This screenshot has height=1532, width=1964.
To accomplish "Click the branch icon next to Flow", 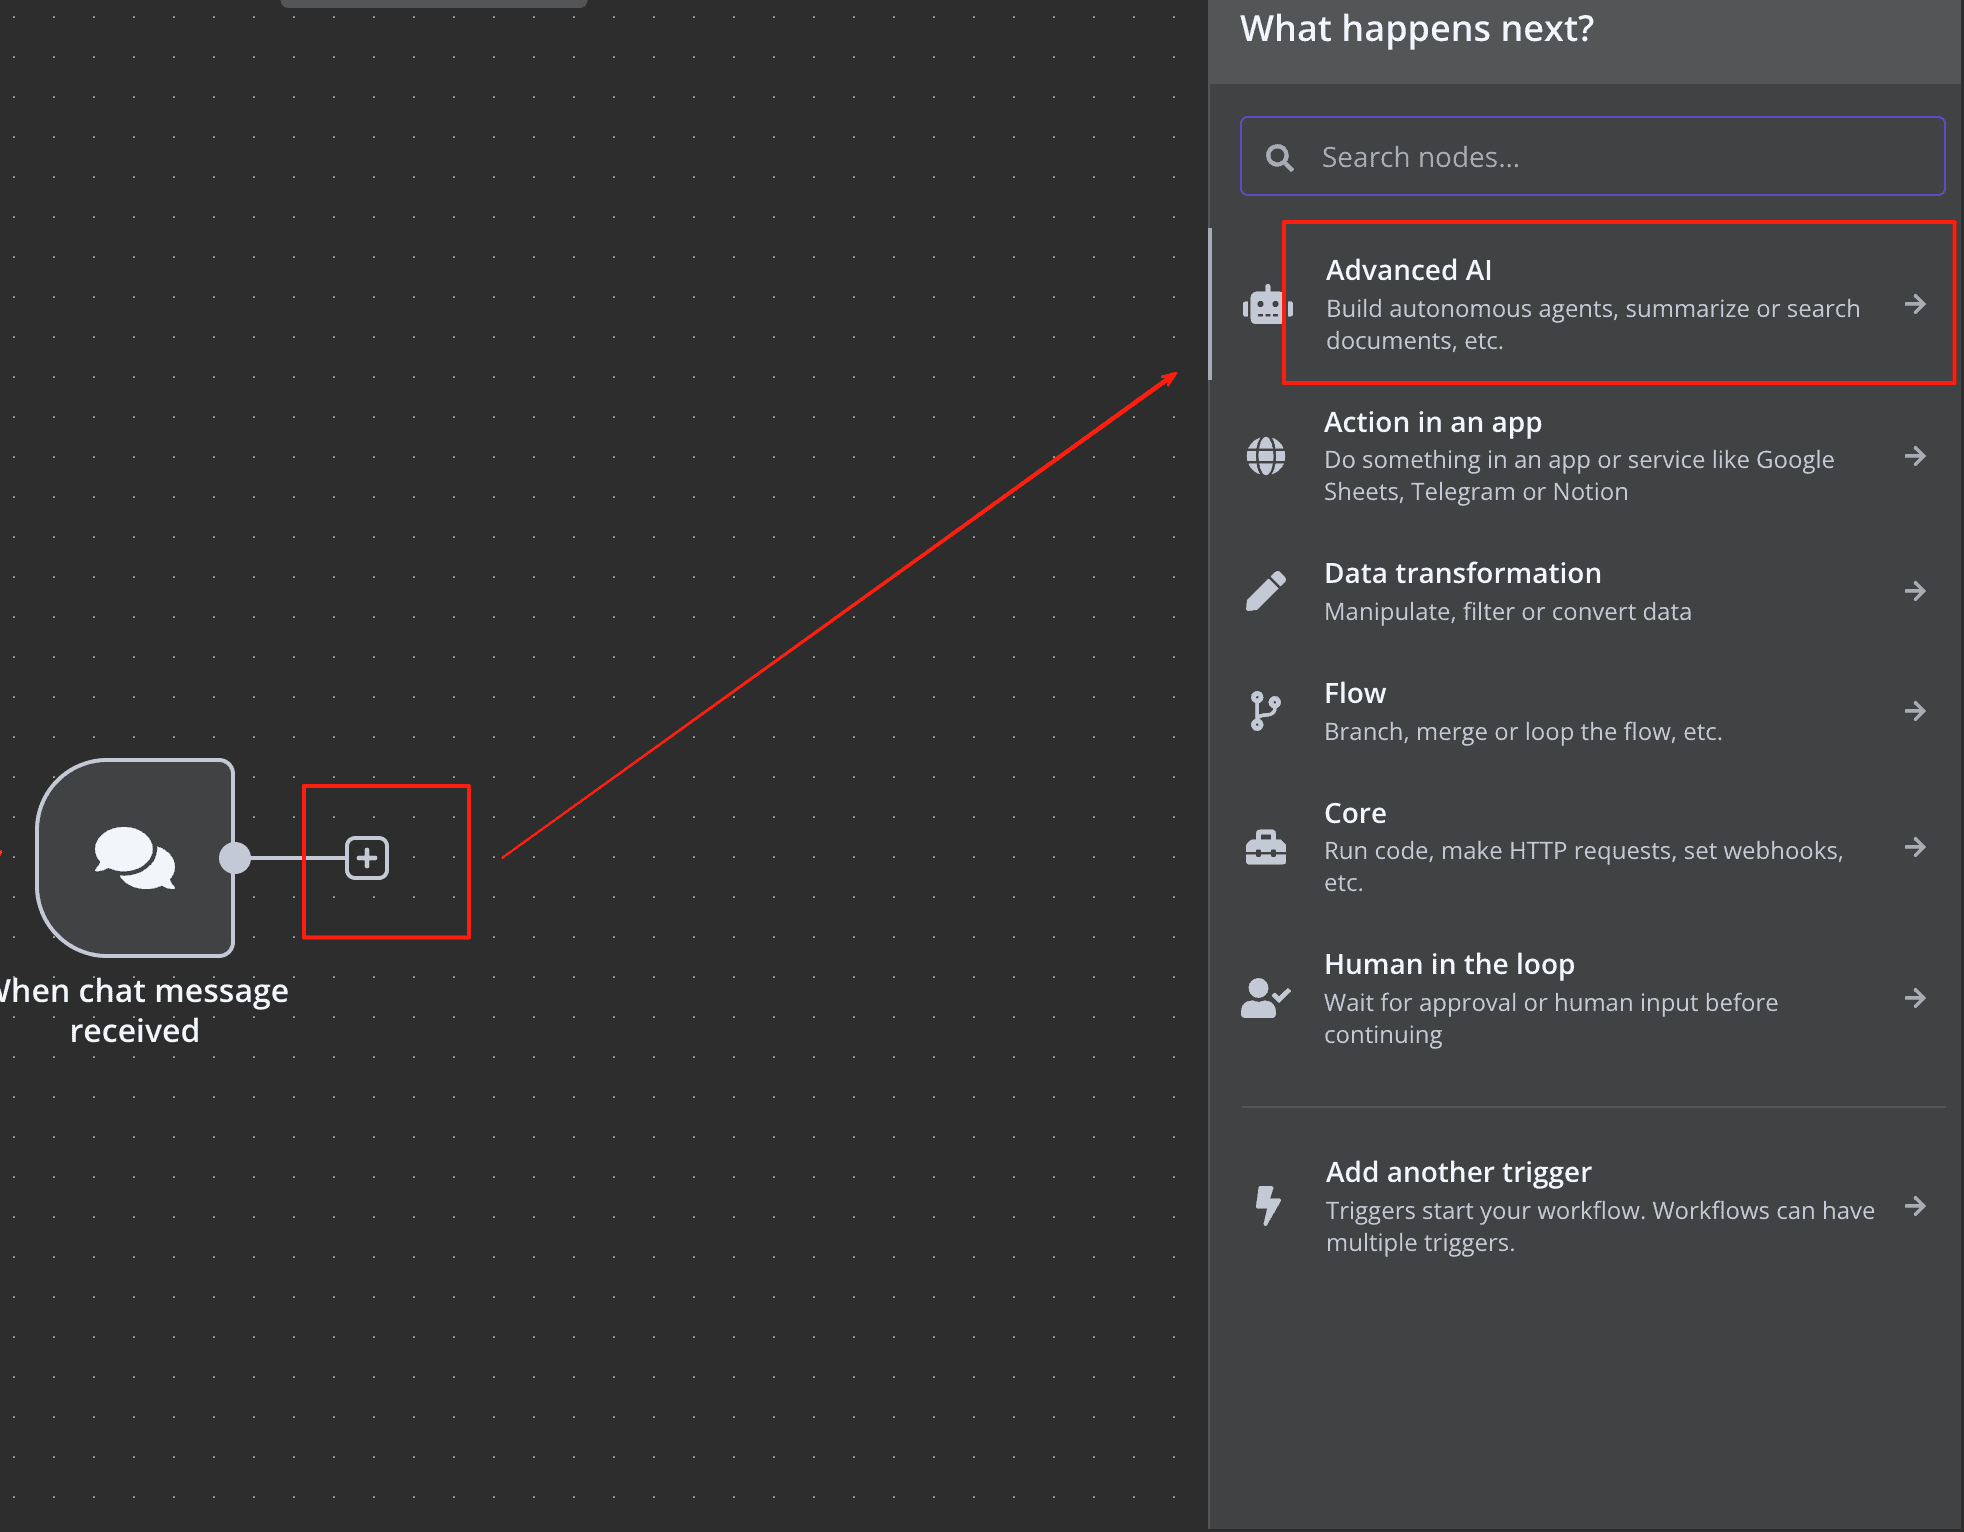I will [1266, 711].
